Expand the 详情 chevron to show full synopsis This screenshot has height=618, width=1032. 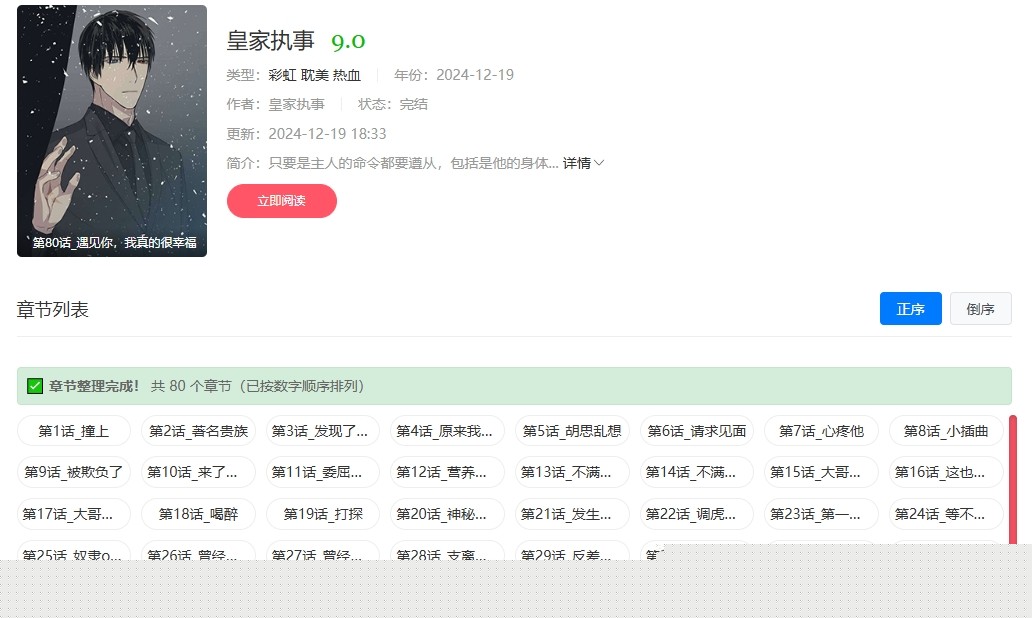point(582,163)
